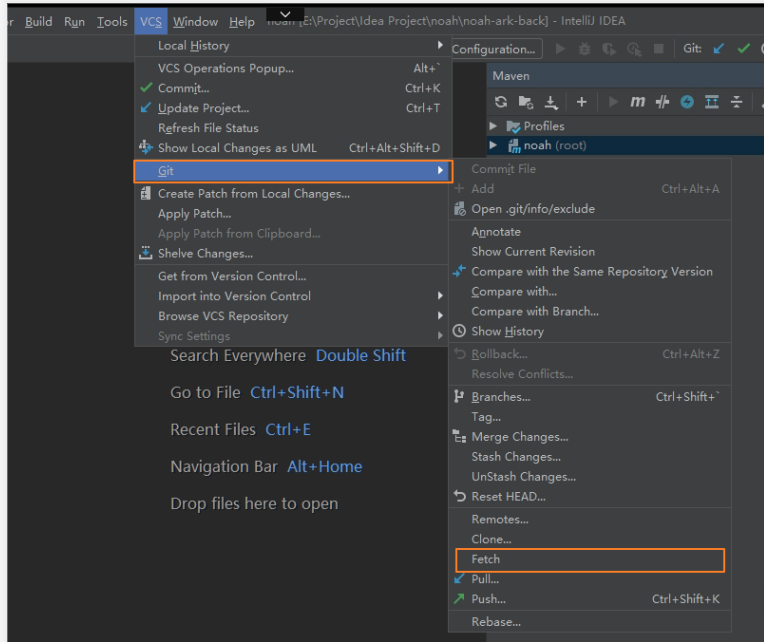This screenshot has width=764, height=642.
Task: Open Browse VCS Repository submenu
Action: (x=292, y=316)
